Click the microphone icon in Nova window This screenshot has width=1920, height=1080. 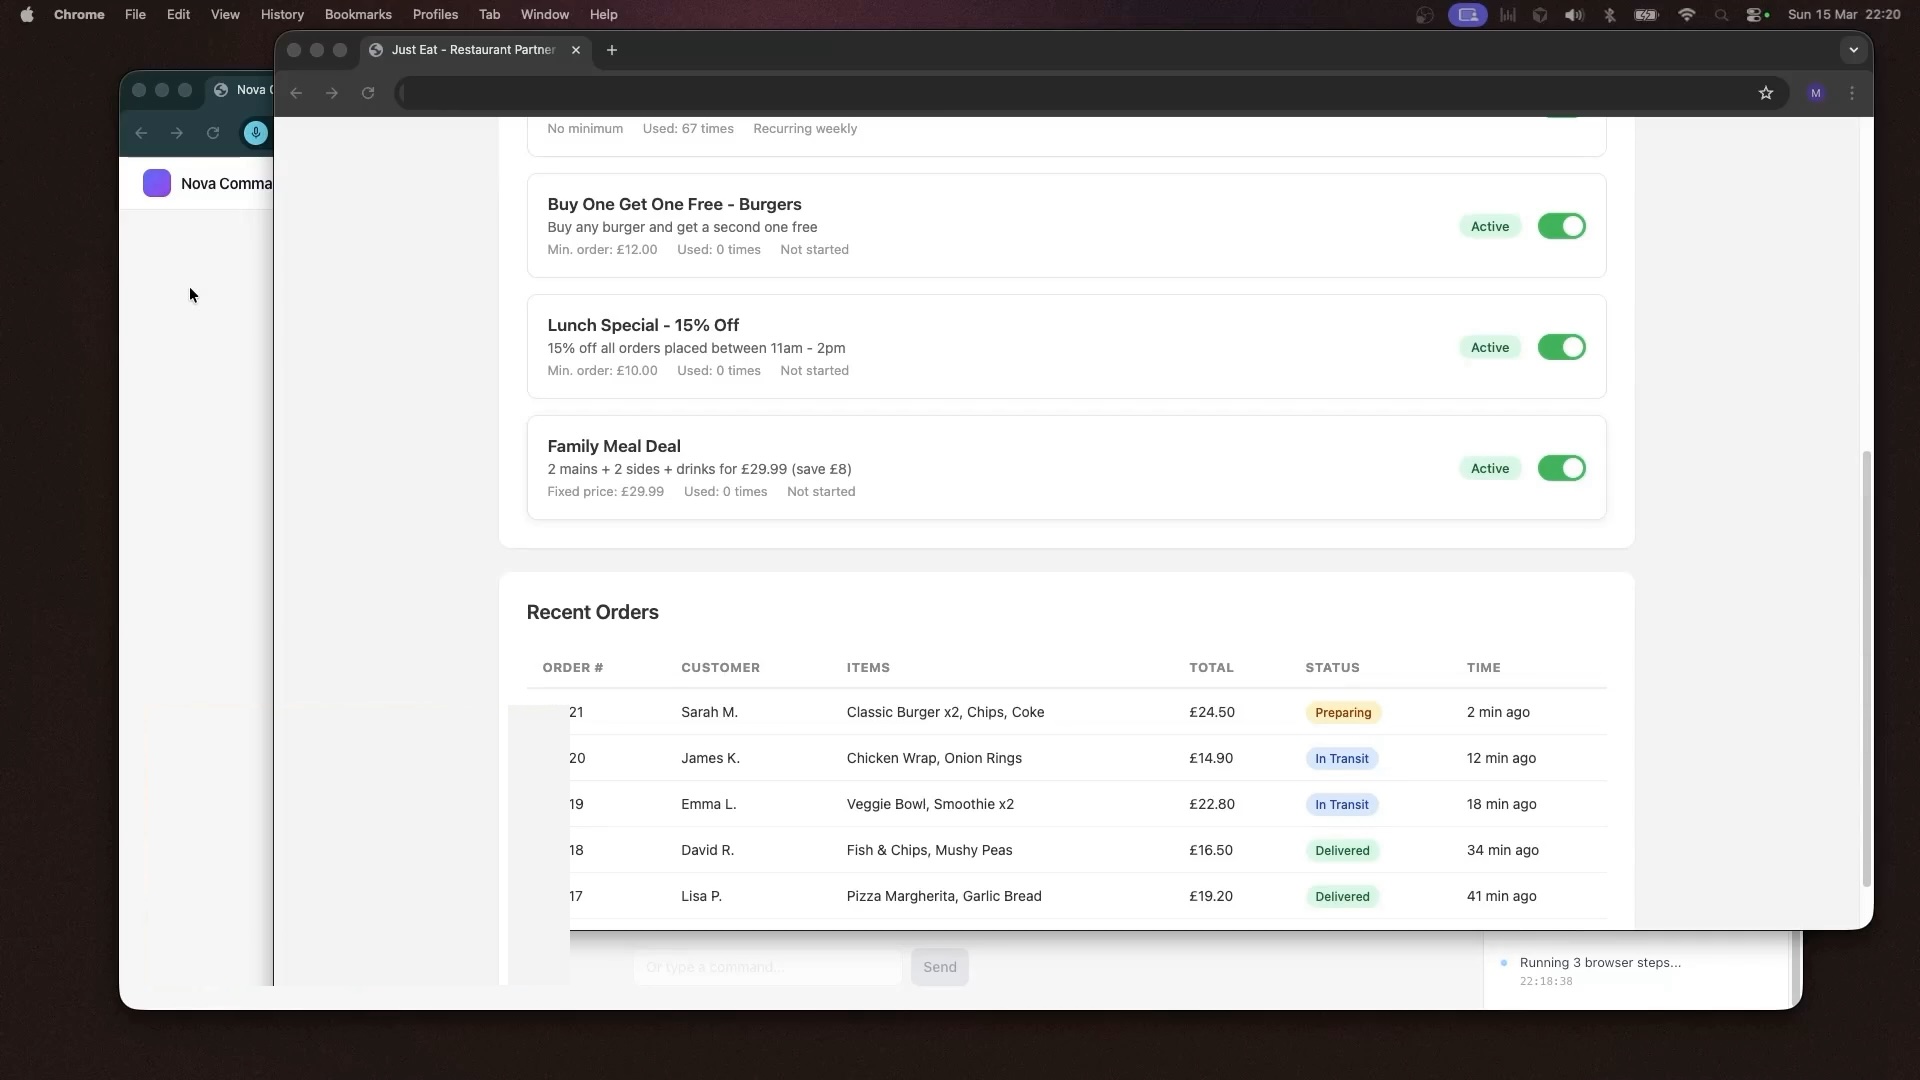256,133
